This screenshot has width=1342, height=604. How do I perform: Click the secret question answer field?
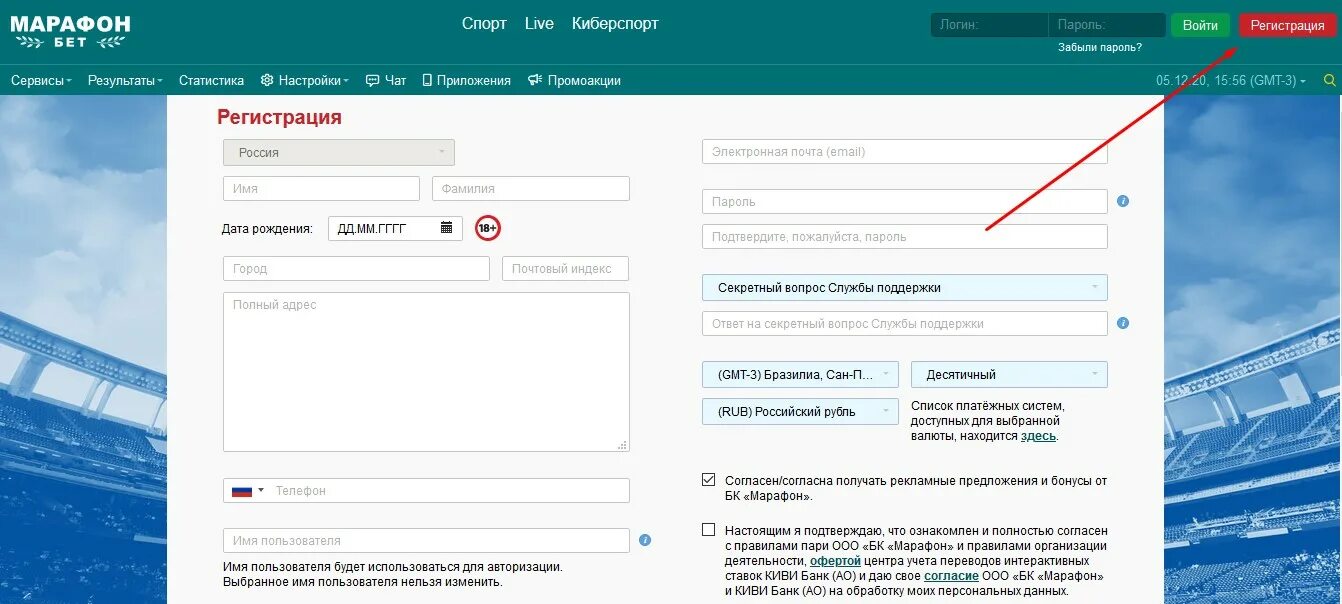click(905, 324)
